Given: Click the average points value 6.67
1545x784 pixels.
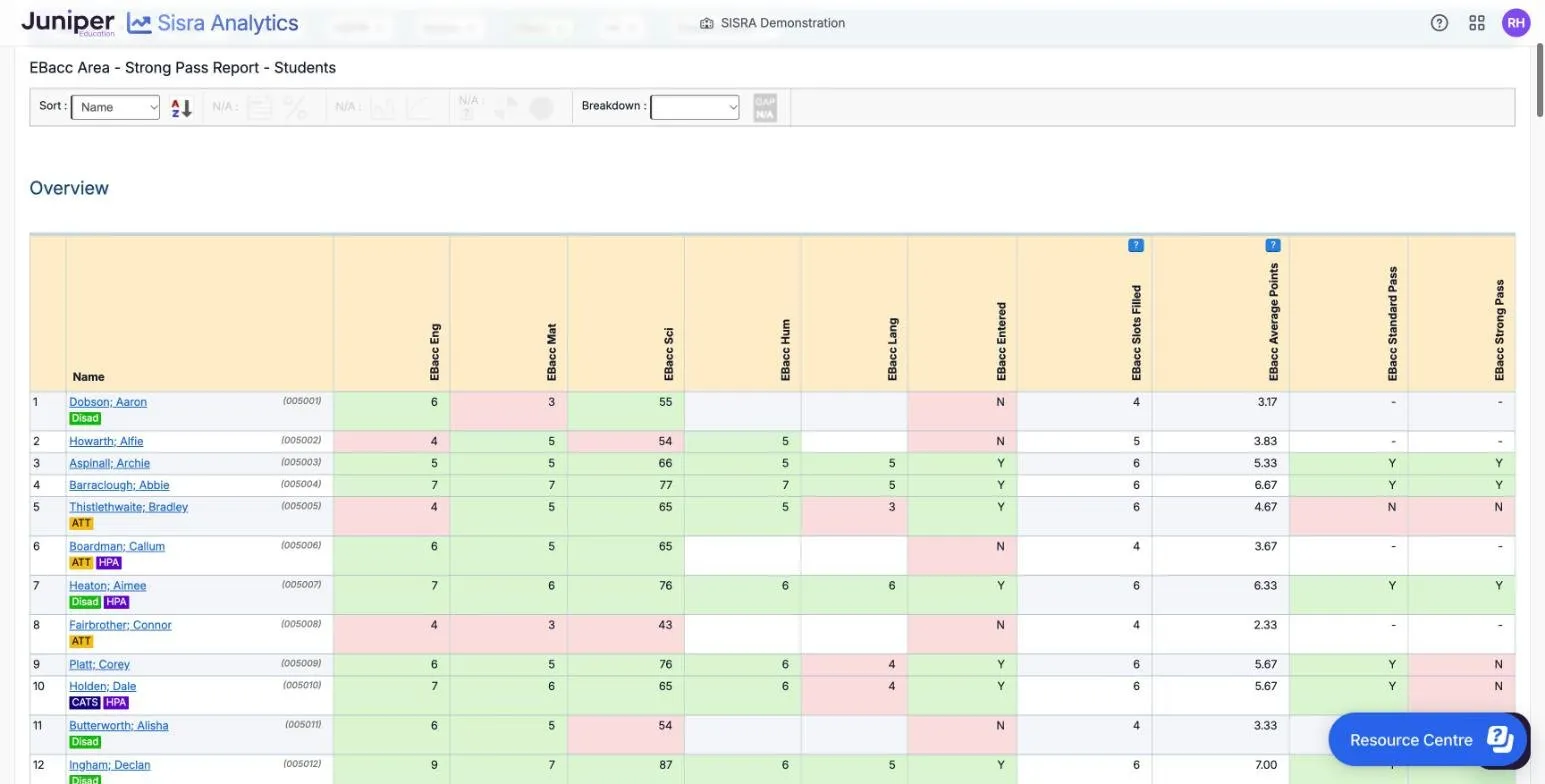Looking at the screenshot, I should click(1267, 485).
